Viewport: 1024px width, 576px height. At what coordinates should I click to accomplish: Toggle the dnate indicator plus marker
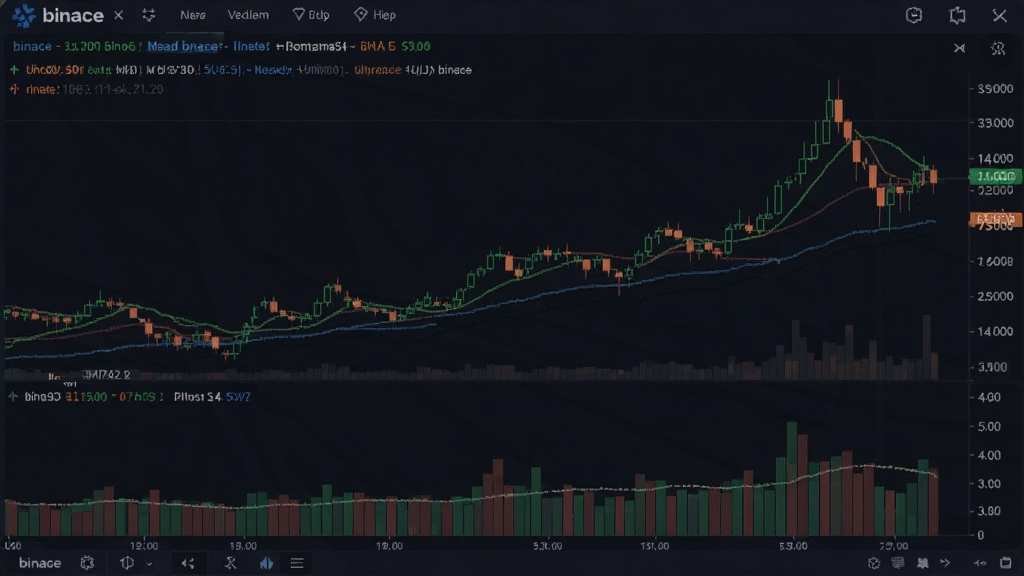(14, 89)
